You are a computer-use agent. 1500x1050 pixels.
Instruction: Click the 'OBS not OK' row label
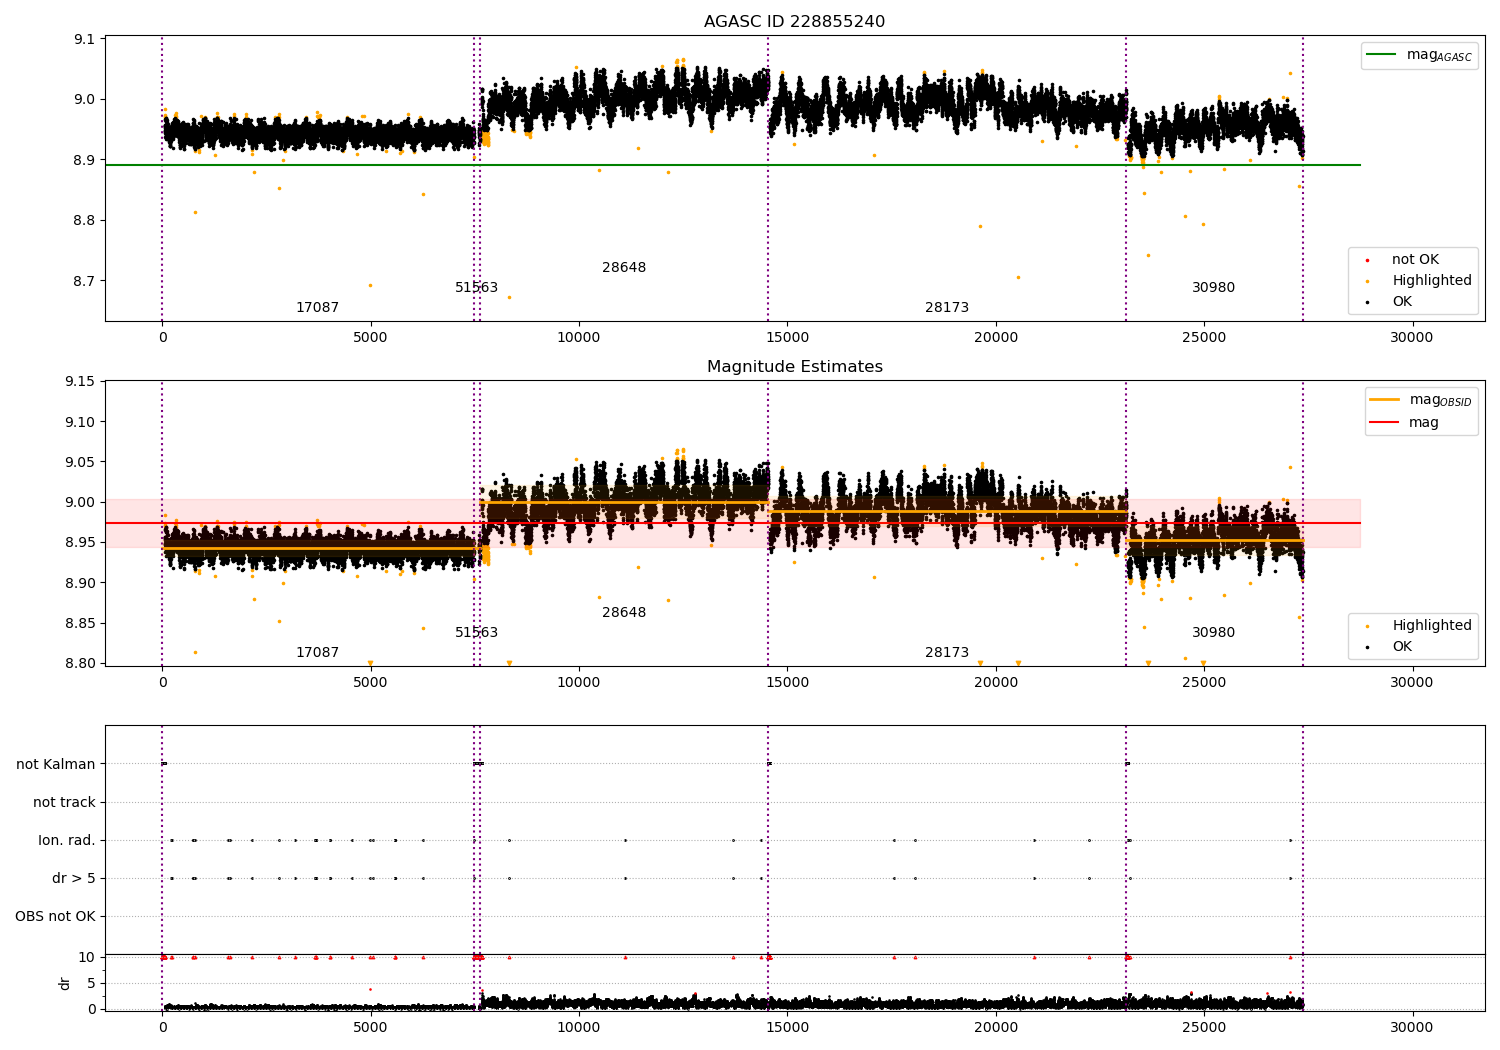pos(56,916)
